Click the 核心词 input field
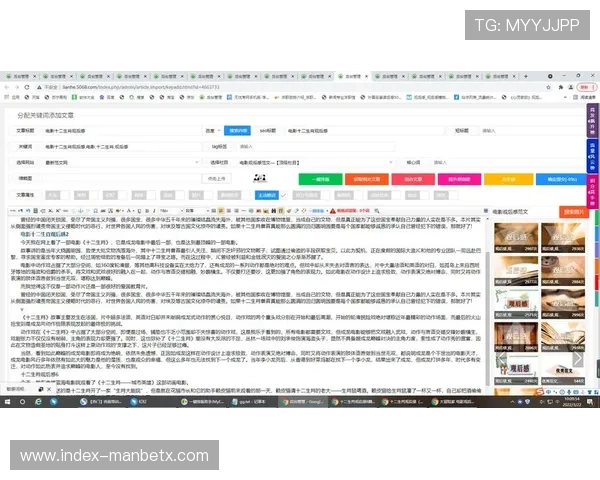Screen dimensions: 600x480 509,163
